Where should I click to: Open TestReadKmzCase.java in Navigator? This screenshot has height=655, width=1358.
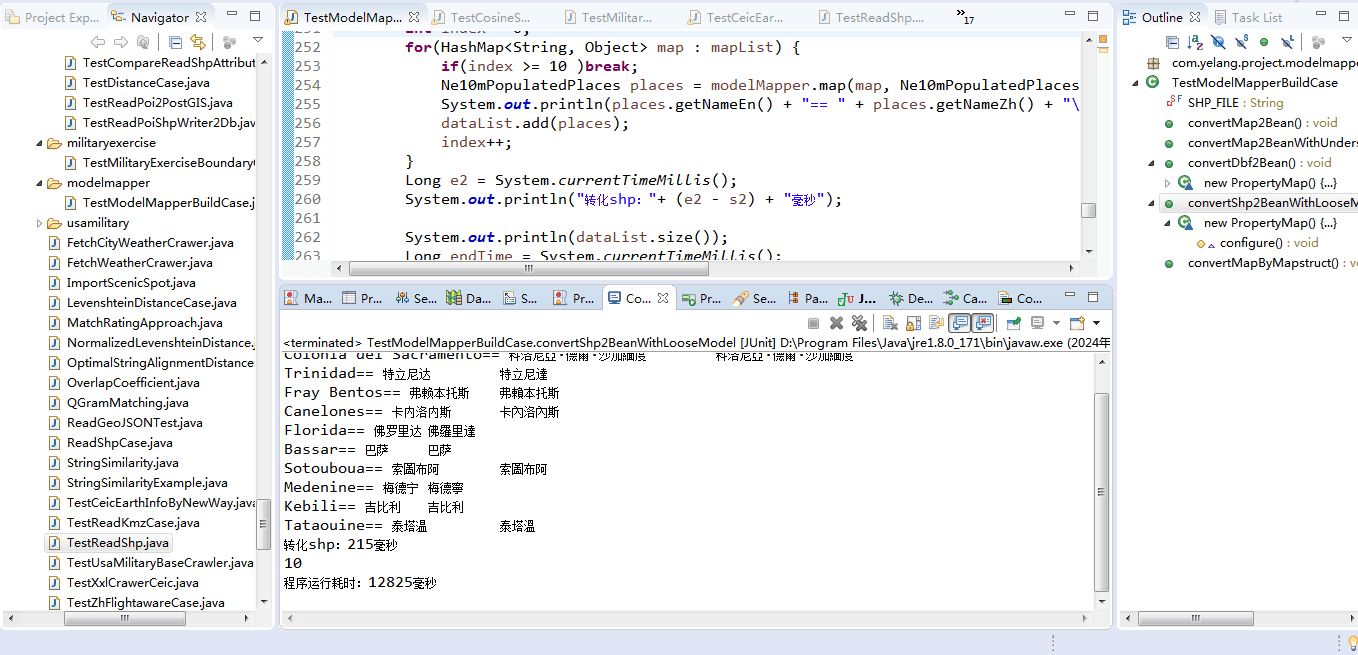[133, 523]
